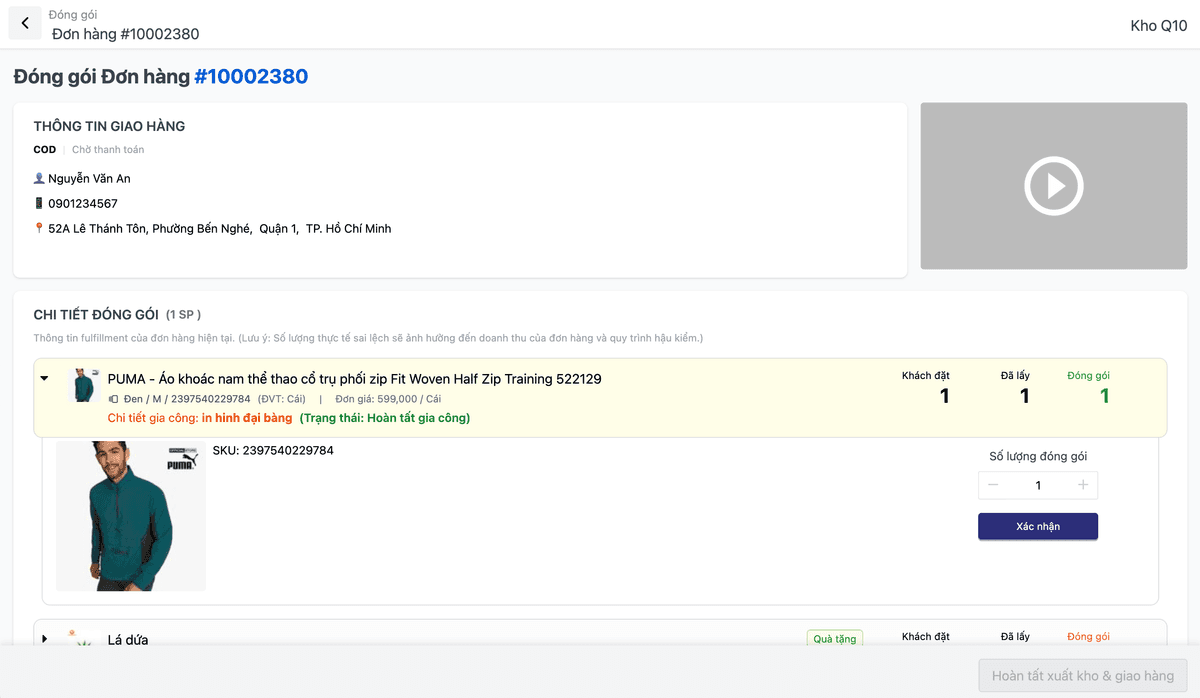Viewport: 1200px width, 698px height.
Task: Increase packing quantity with plus button
Action: [x=1083, y=485]
